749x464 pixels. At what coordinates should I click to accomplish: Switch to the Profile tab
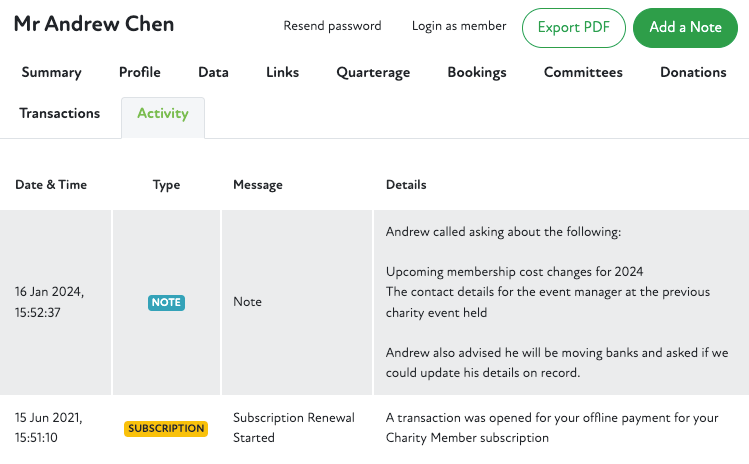[140, 72]
